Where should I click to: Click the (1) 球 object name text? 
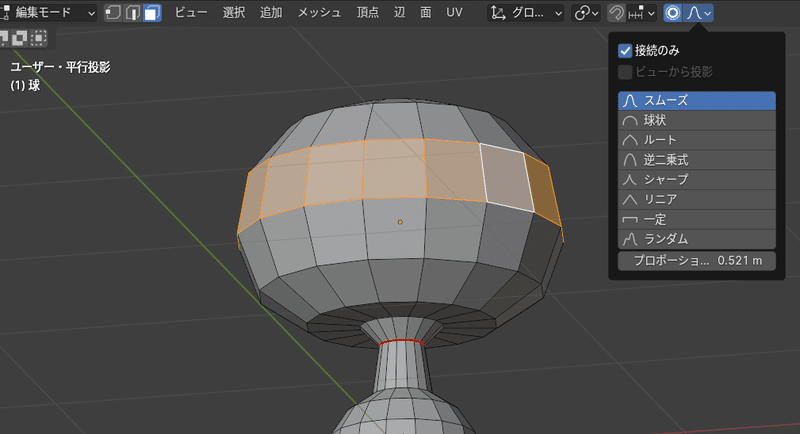click(25, 85)
